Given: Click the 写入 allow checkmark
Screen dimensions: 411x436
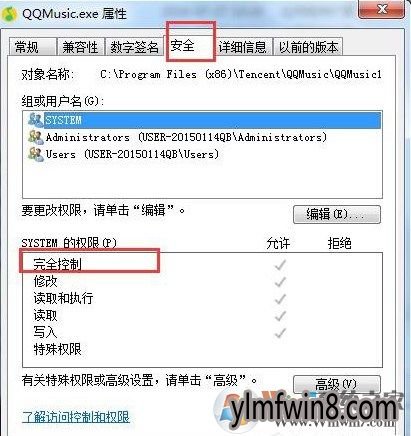Looking at the screenshot, I should (x=280, y=333).
